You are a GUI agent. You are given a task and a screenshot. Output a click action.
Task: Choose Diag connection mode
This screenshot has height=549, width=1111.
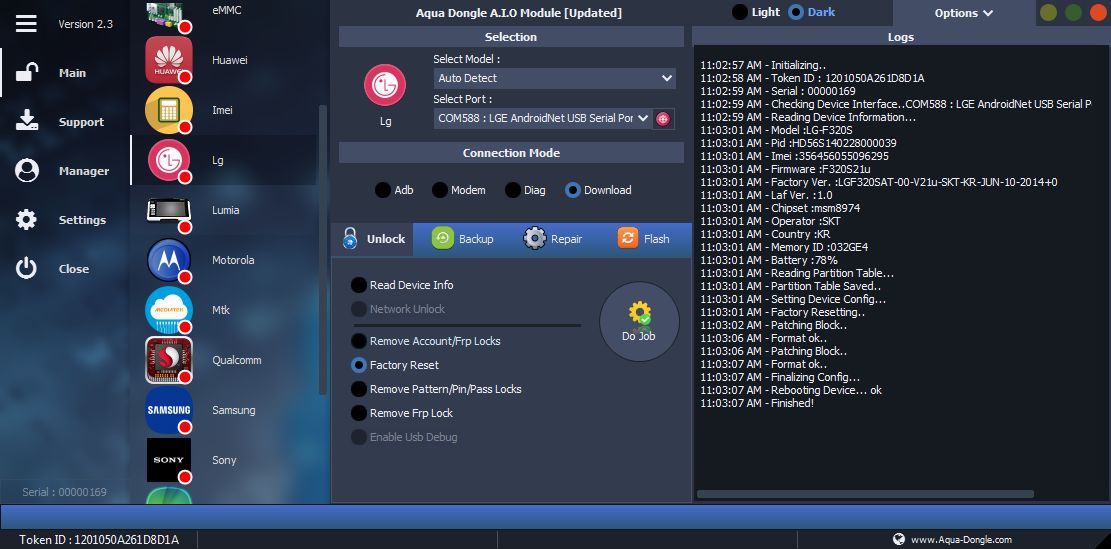pyautogui.click(x=513, y=190)
